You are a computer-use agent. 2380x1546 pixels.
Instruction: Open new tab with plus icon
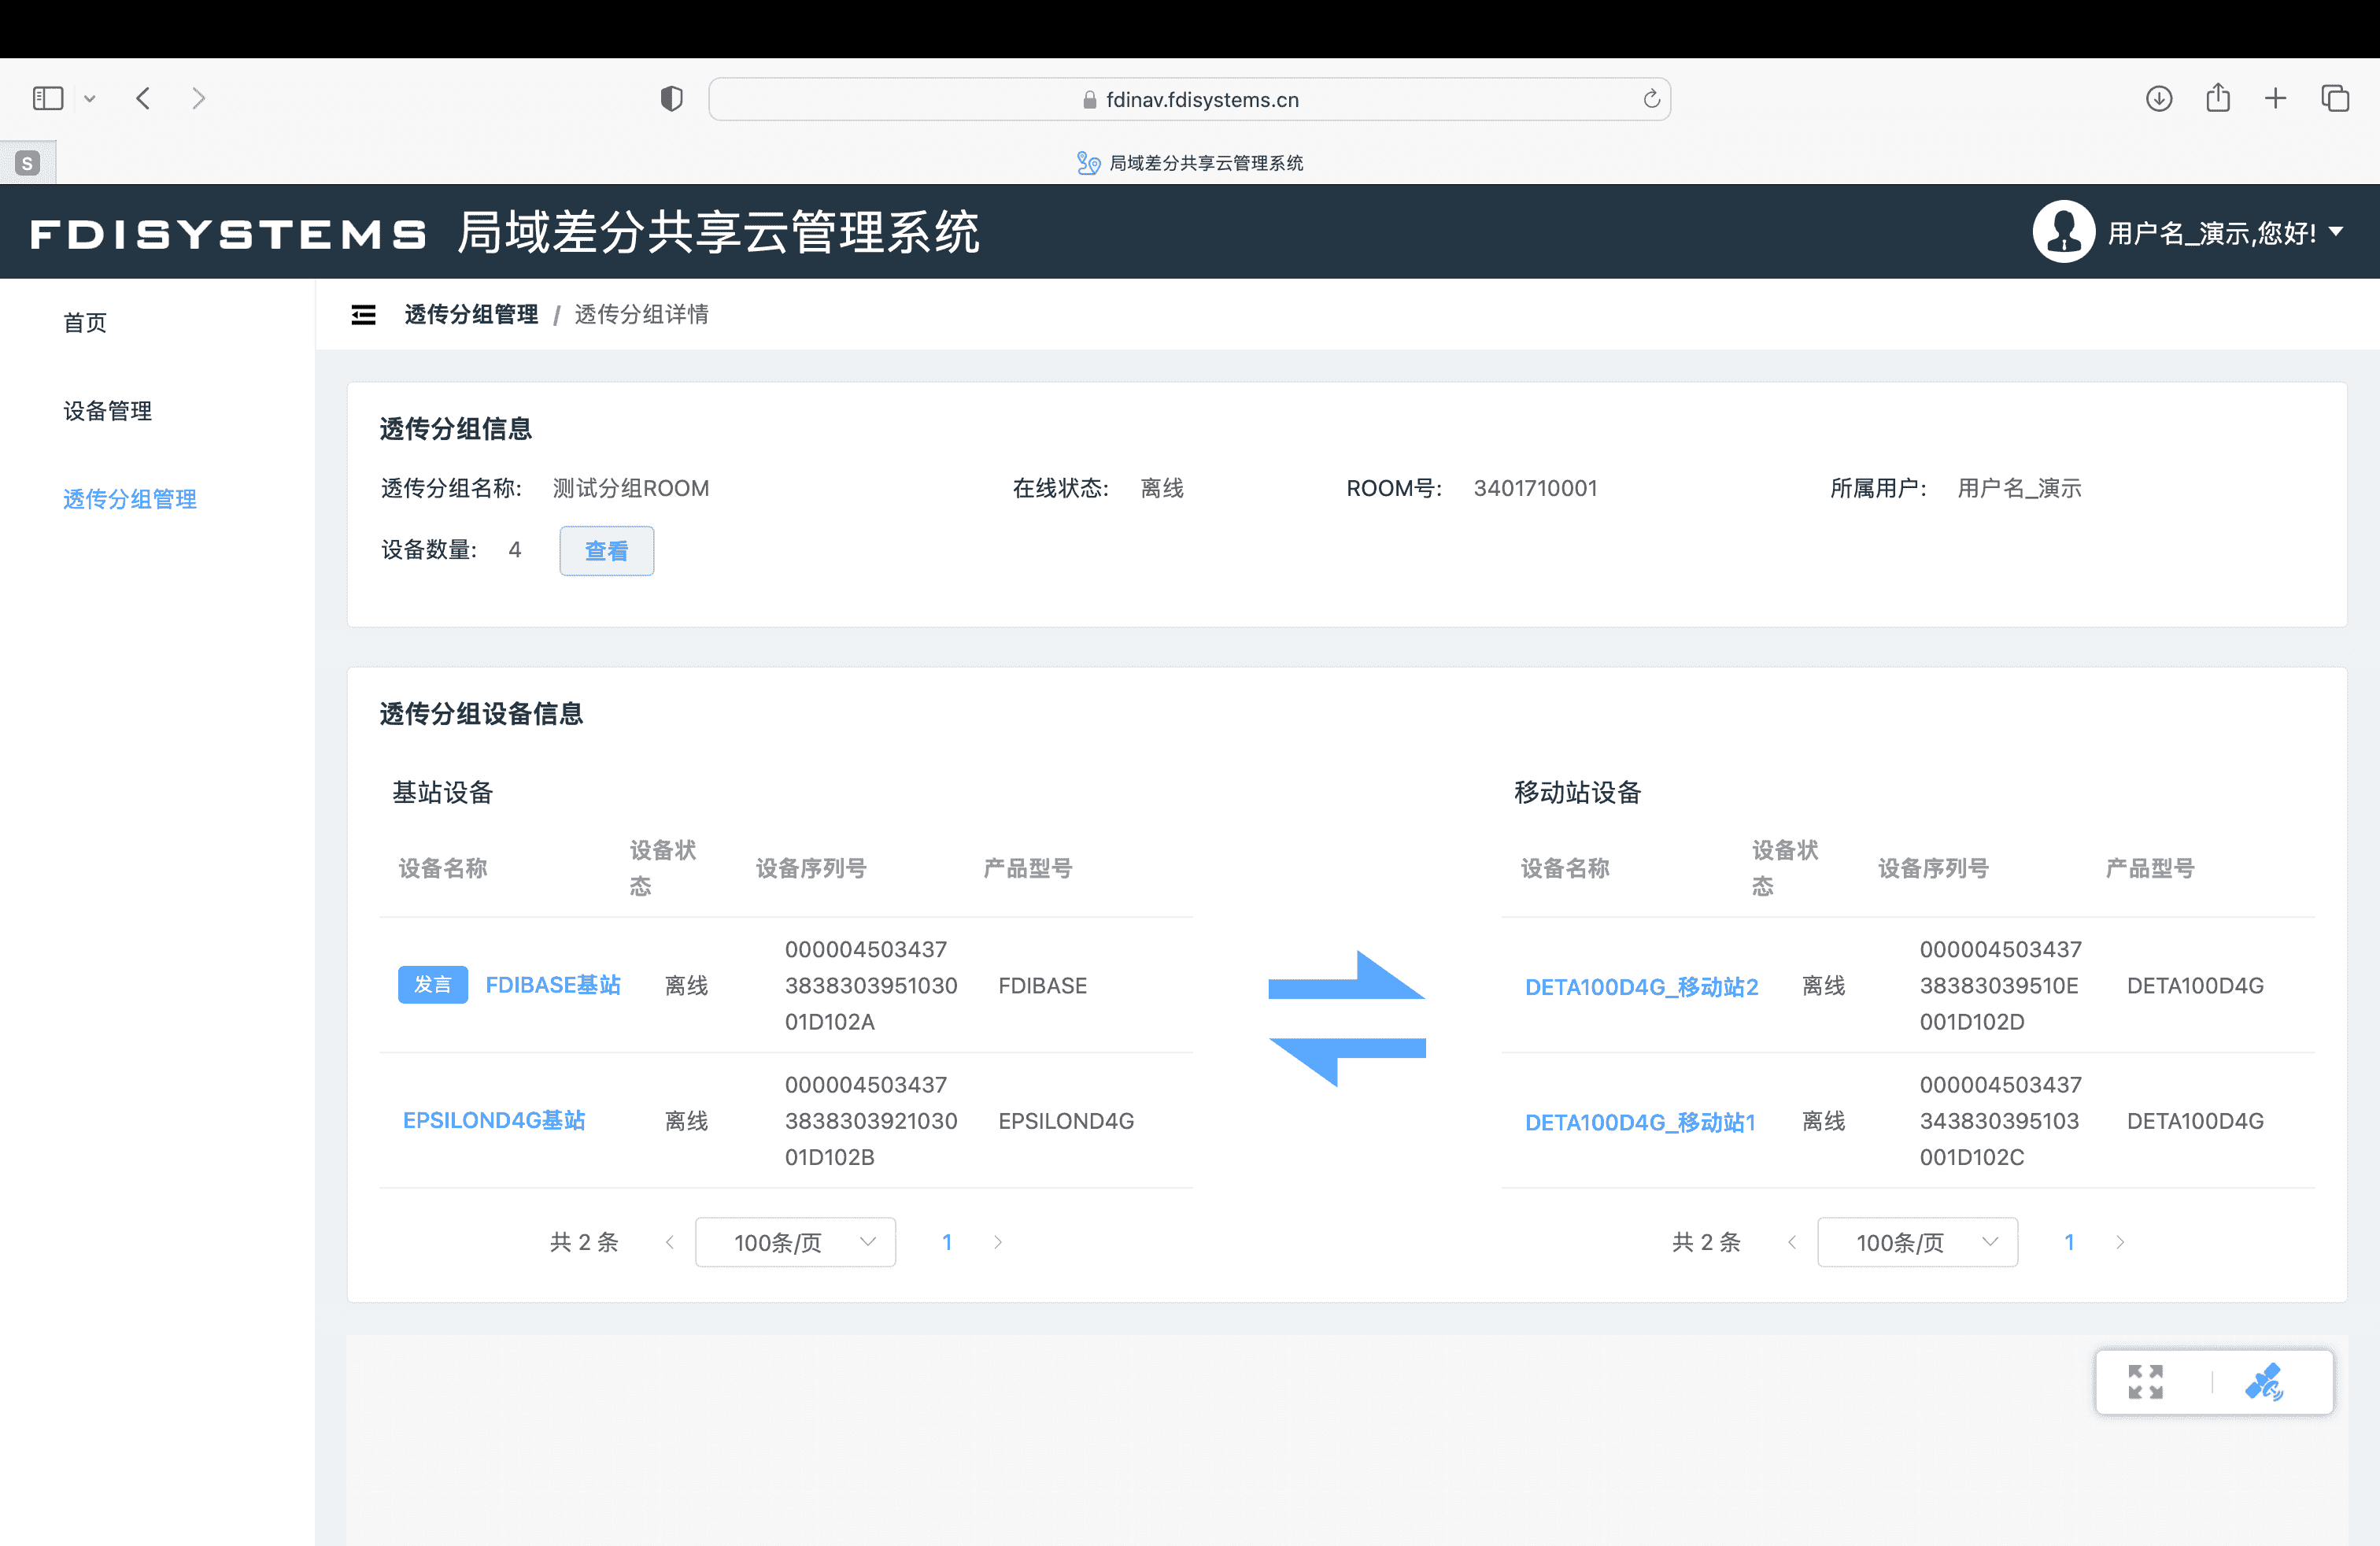[2276, 98]
